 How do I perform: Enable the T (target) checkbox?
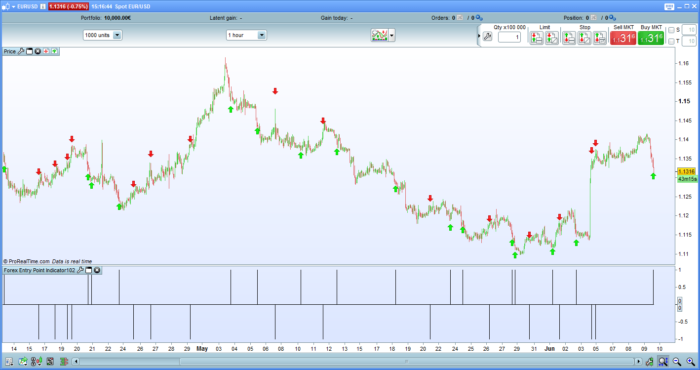(x=671, y=41)
